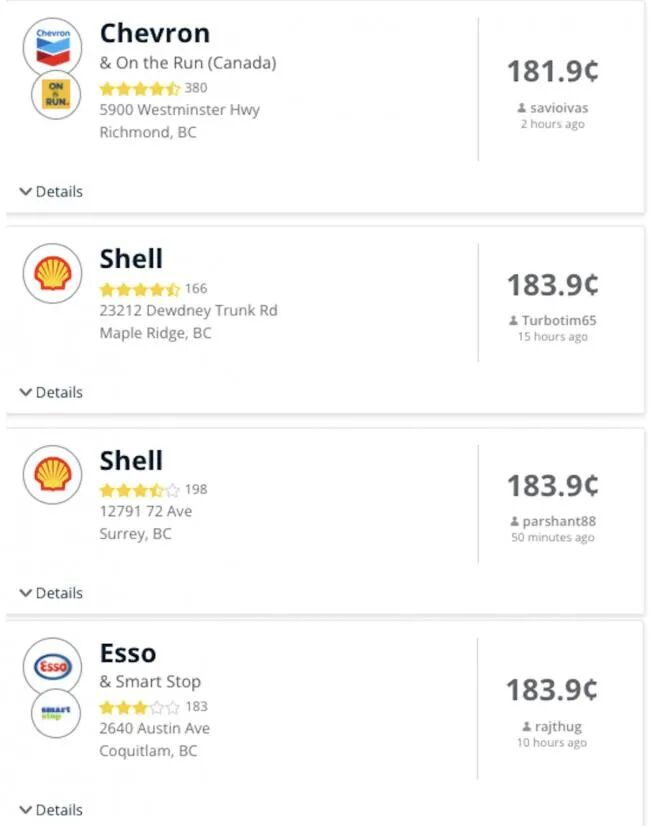Click the Shell logo for Maple Ridge station
Image resolution: width=650 pixels, height=826 pixels.
point(52,273)
